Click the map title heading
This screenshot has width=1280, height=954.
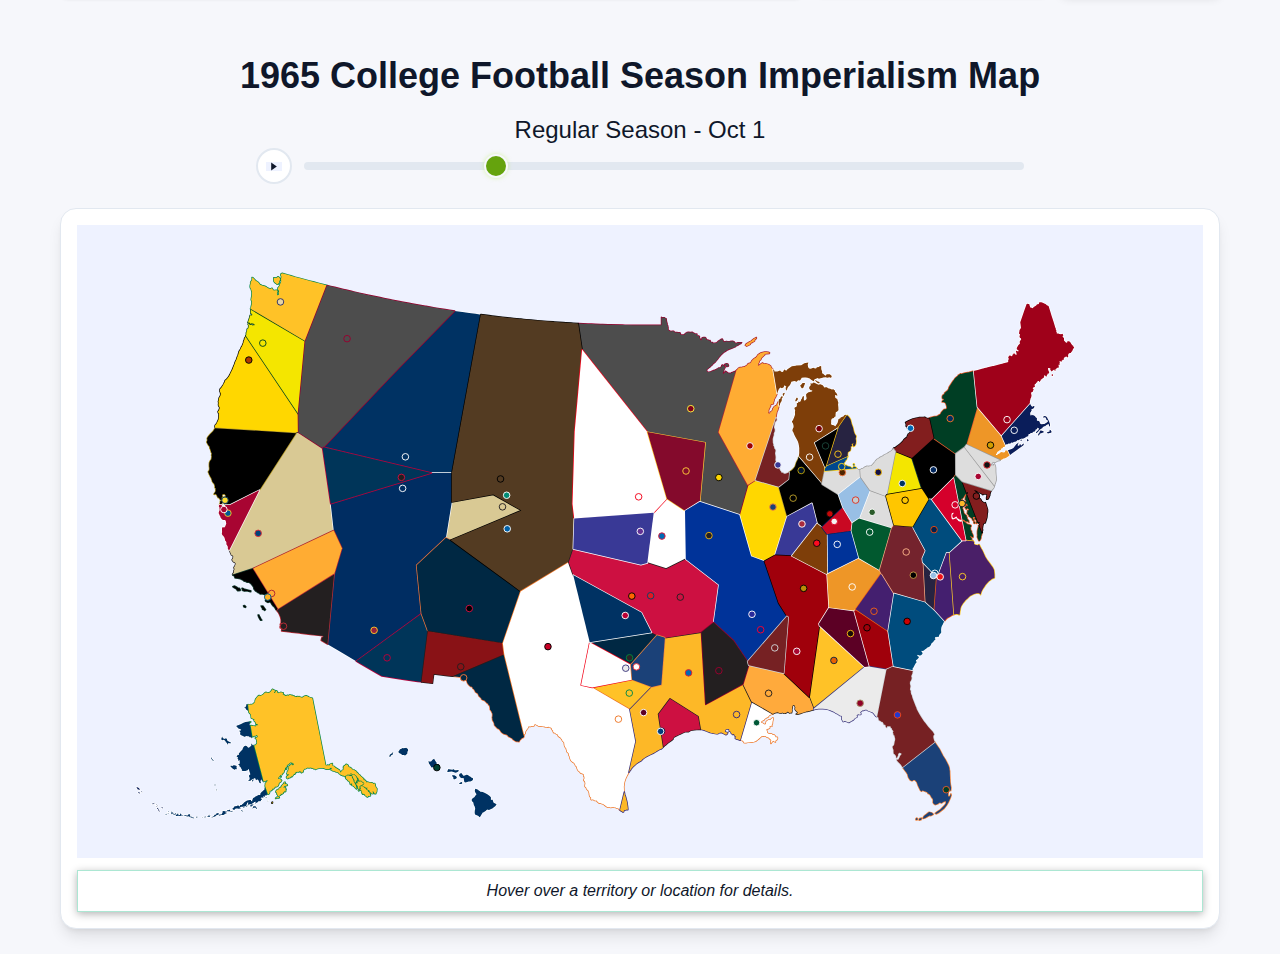pyautogui.click(x=639, y=74)
